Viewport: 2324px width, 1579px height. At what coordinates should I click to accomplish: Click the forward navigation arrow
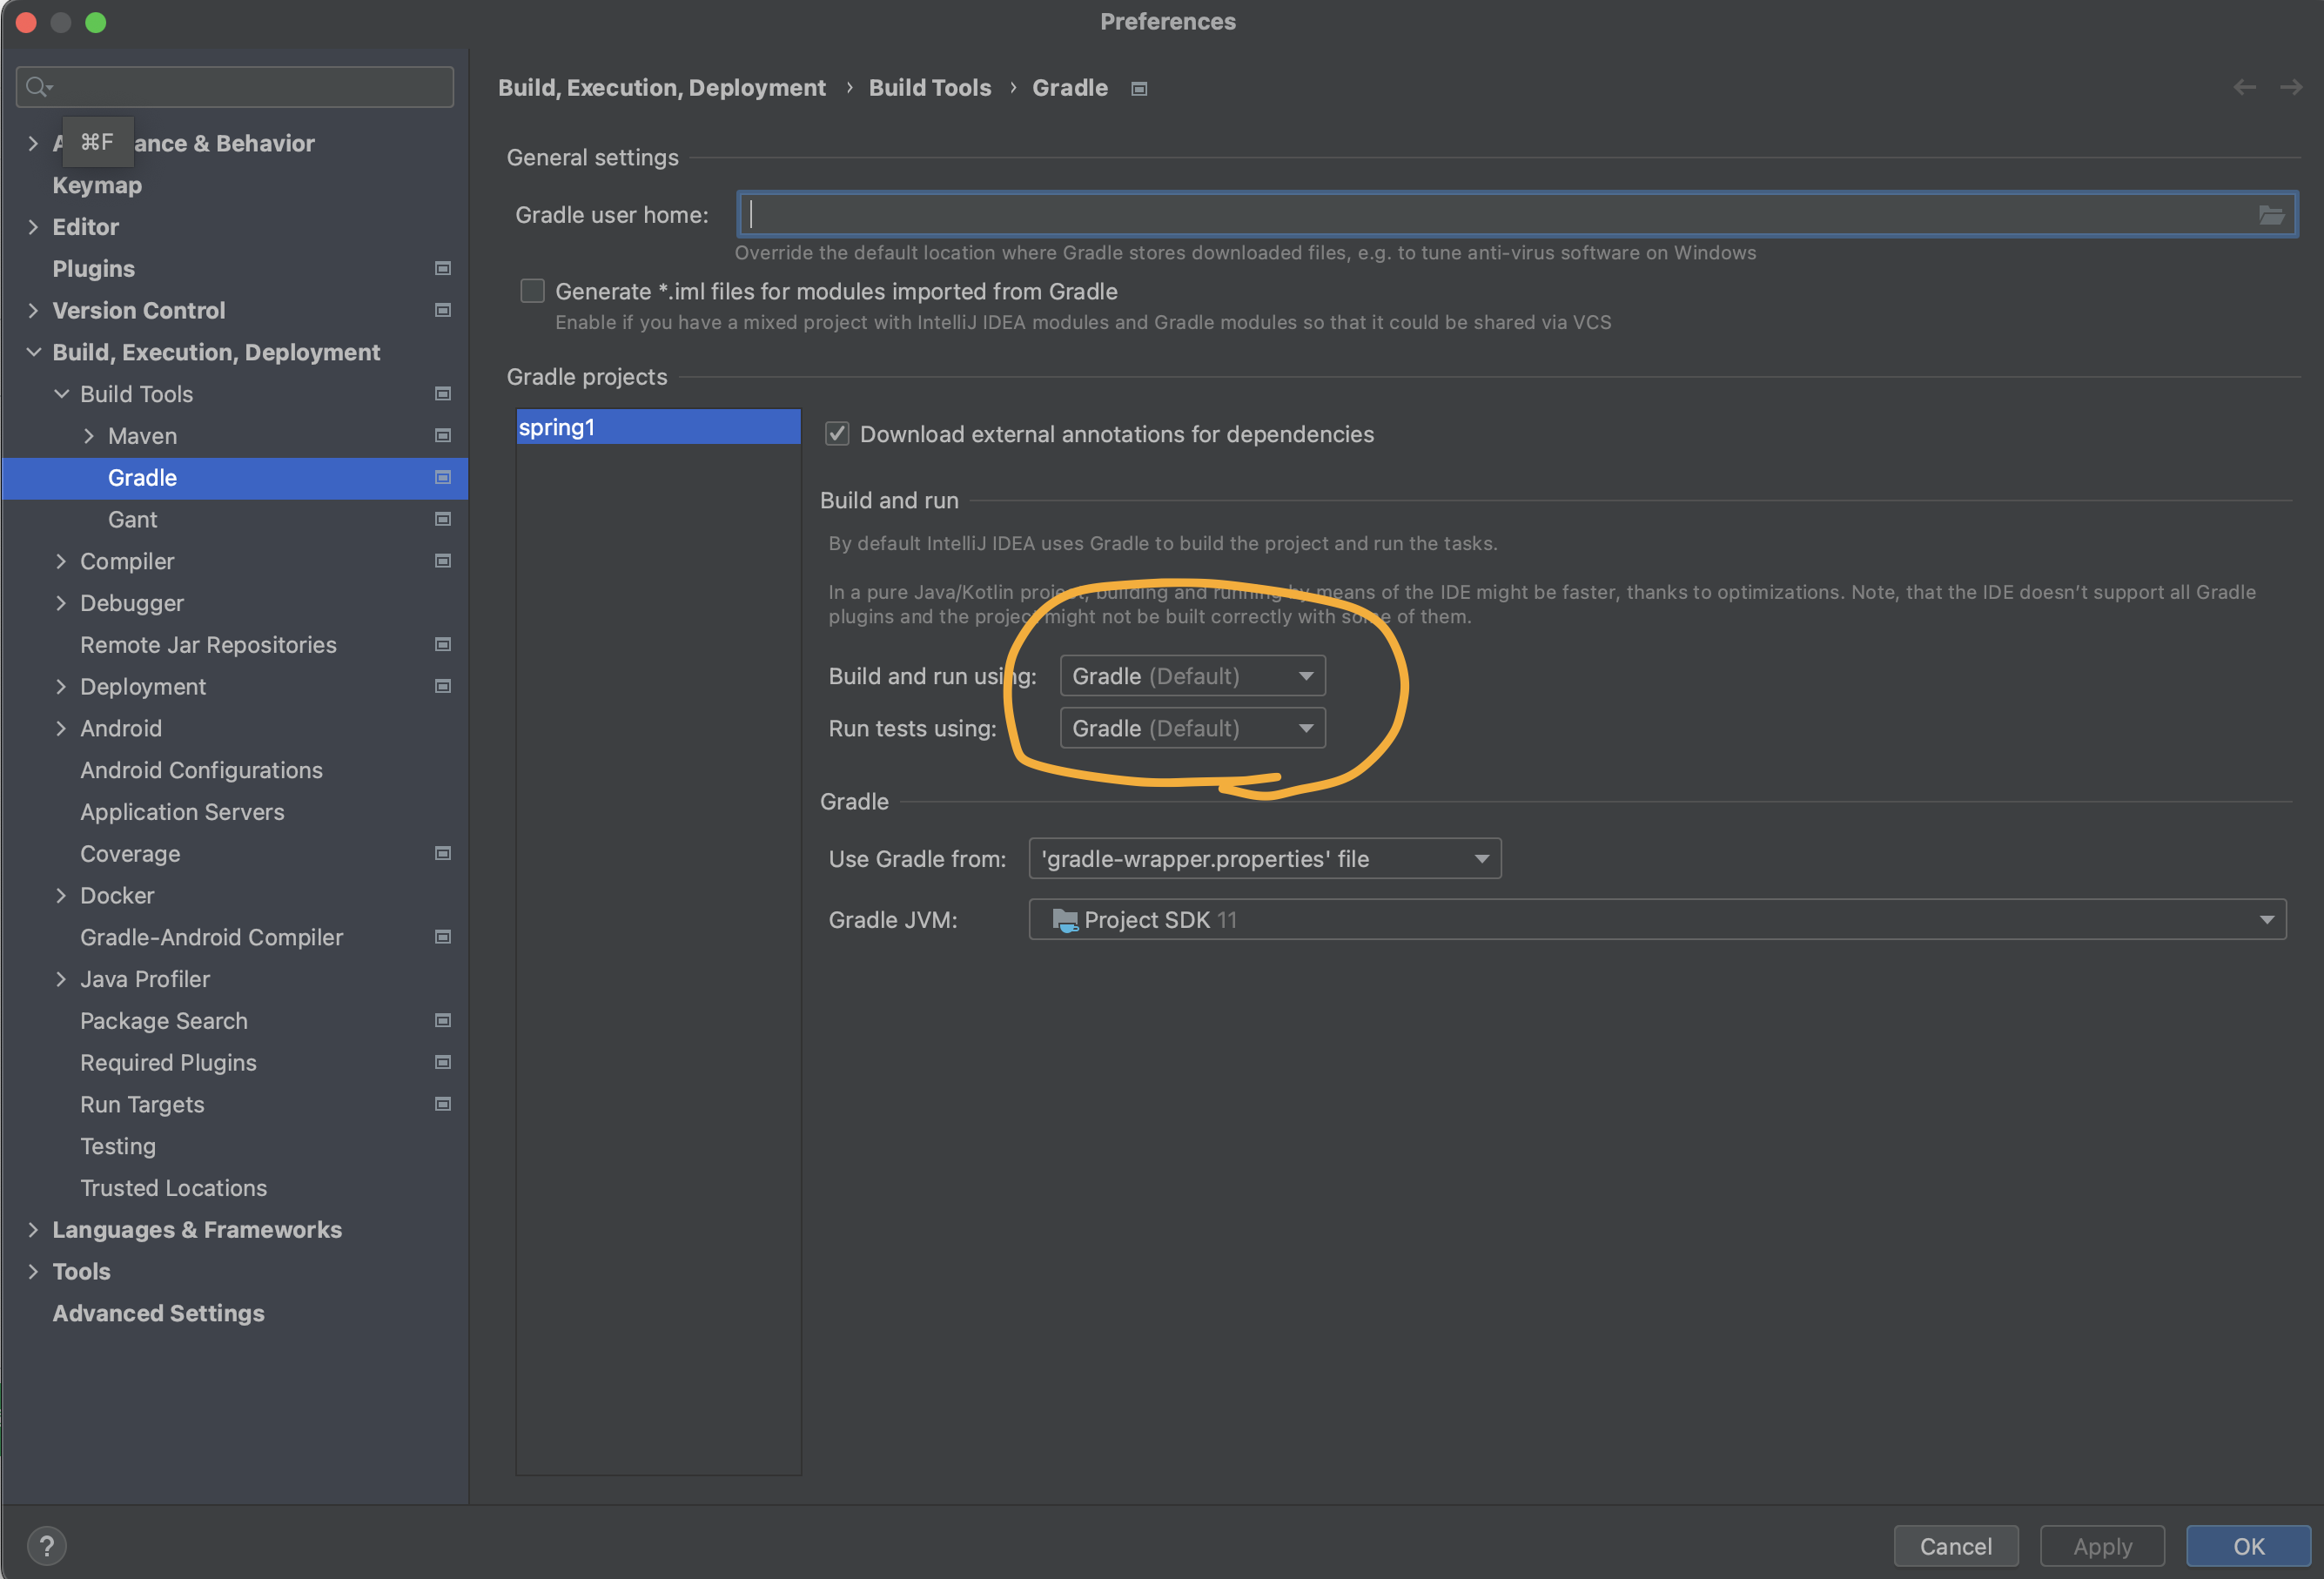(x=2291, y=87)
